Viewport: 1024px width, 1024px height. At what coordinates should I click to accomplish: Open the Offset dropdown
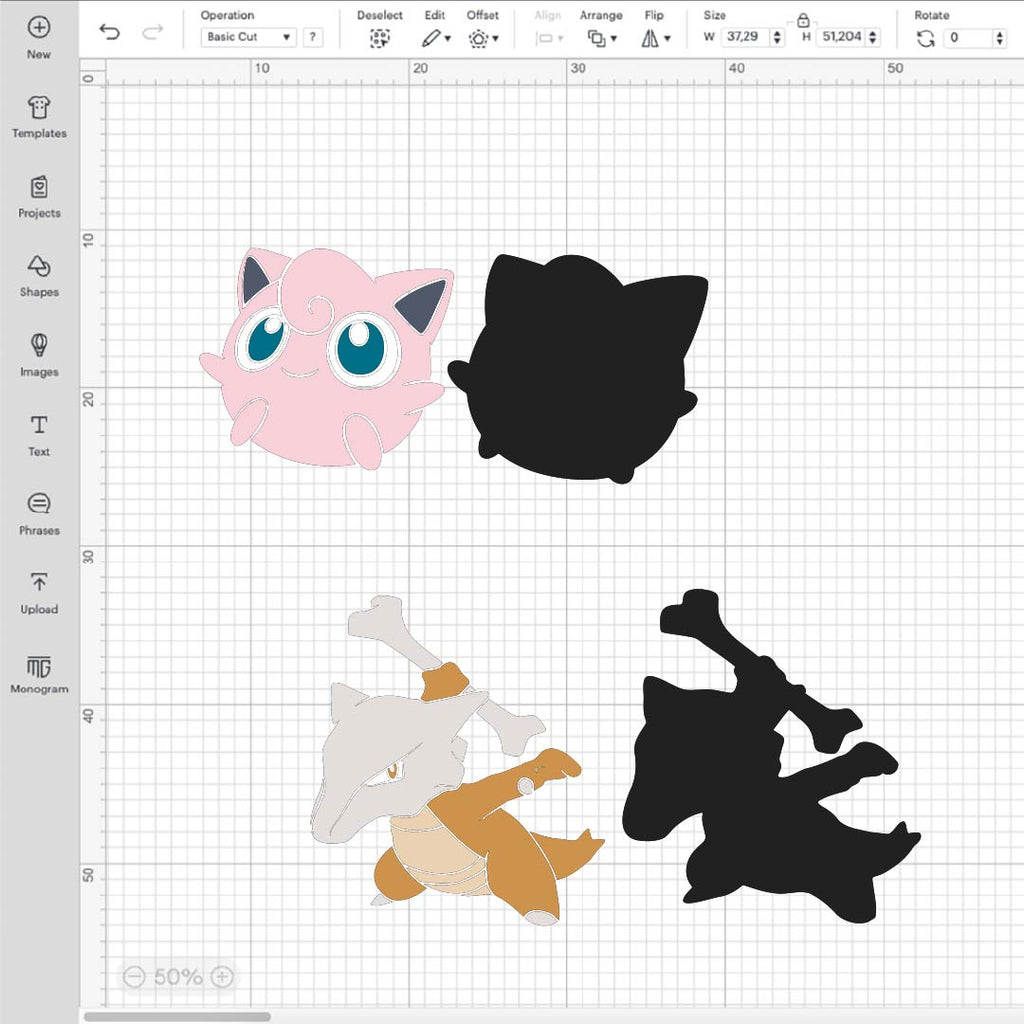[483, 38]
